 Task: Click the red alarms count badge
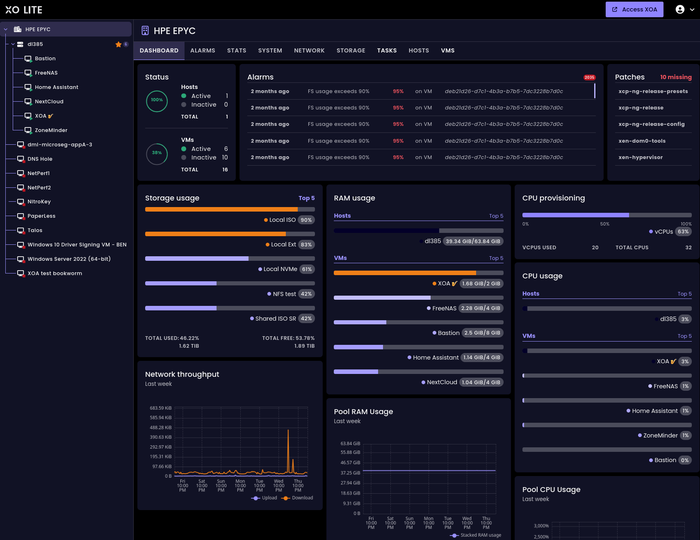[x=589, y=77]
